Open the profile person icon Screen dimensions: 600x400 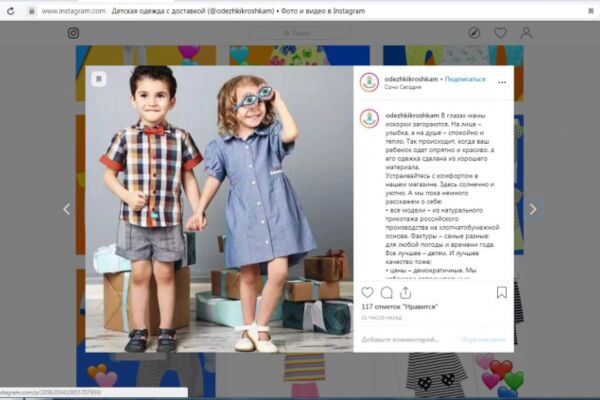point(527,33)
